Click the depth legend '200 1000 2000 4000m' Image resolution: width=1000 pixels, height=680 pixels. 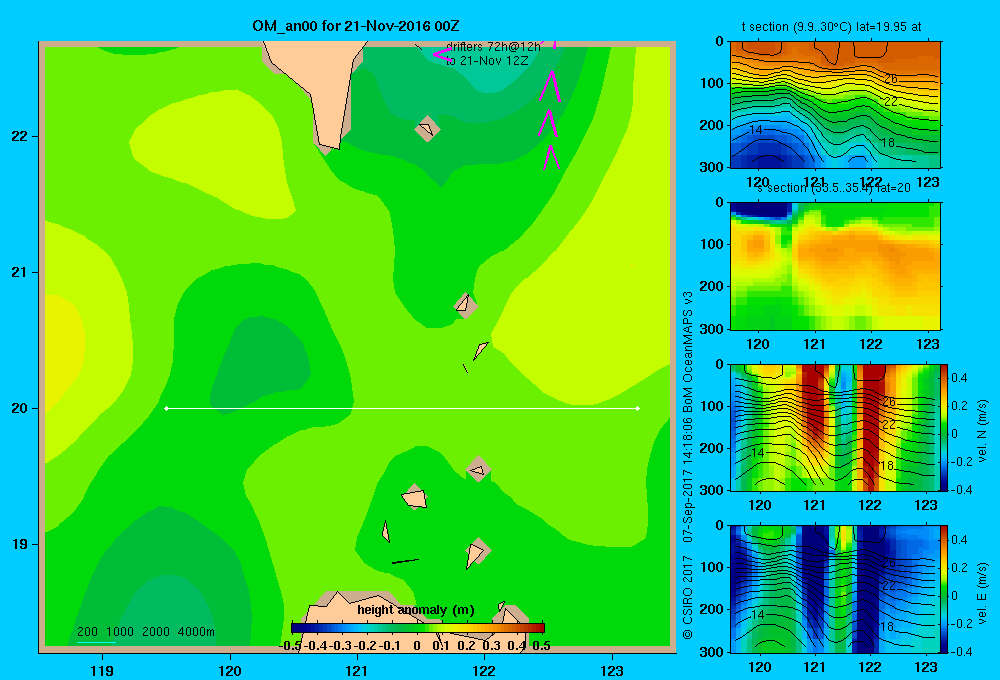pyautogui.click(x=145, y=632)
